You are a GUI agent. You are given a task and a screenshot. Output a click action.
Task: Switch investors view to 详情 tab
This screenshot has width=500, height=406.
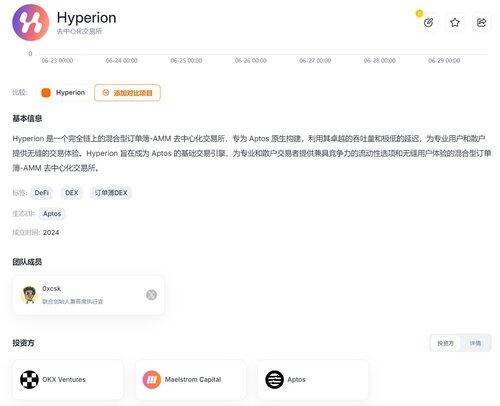click(475, 343)
